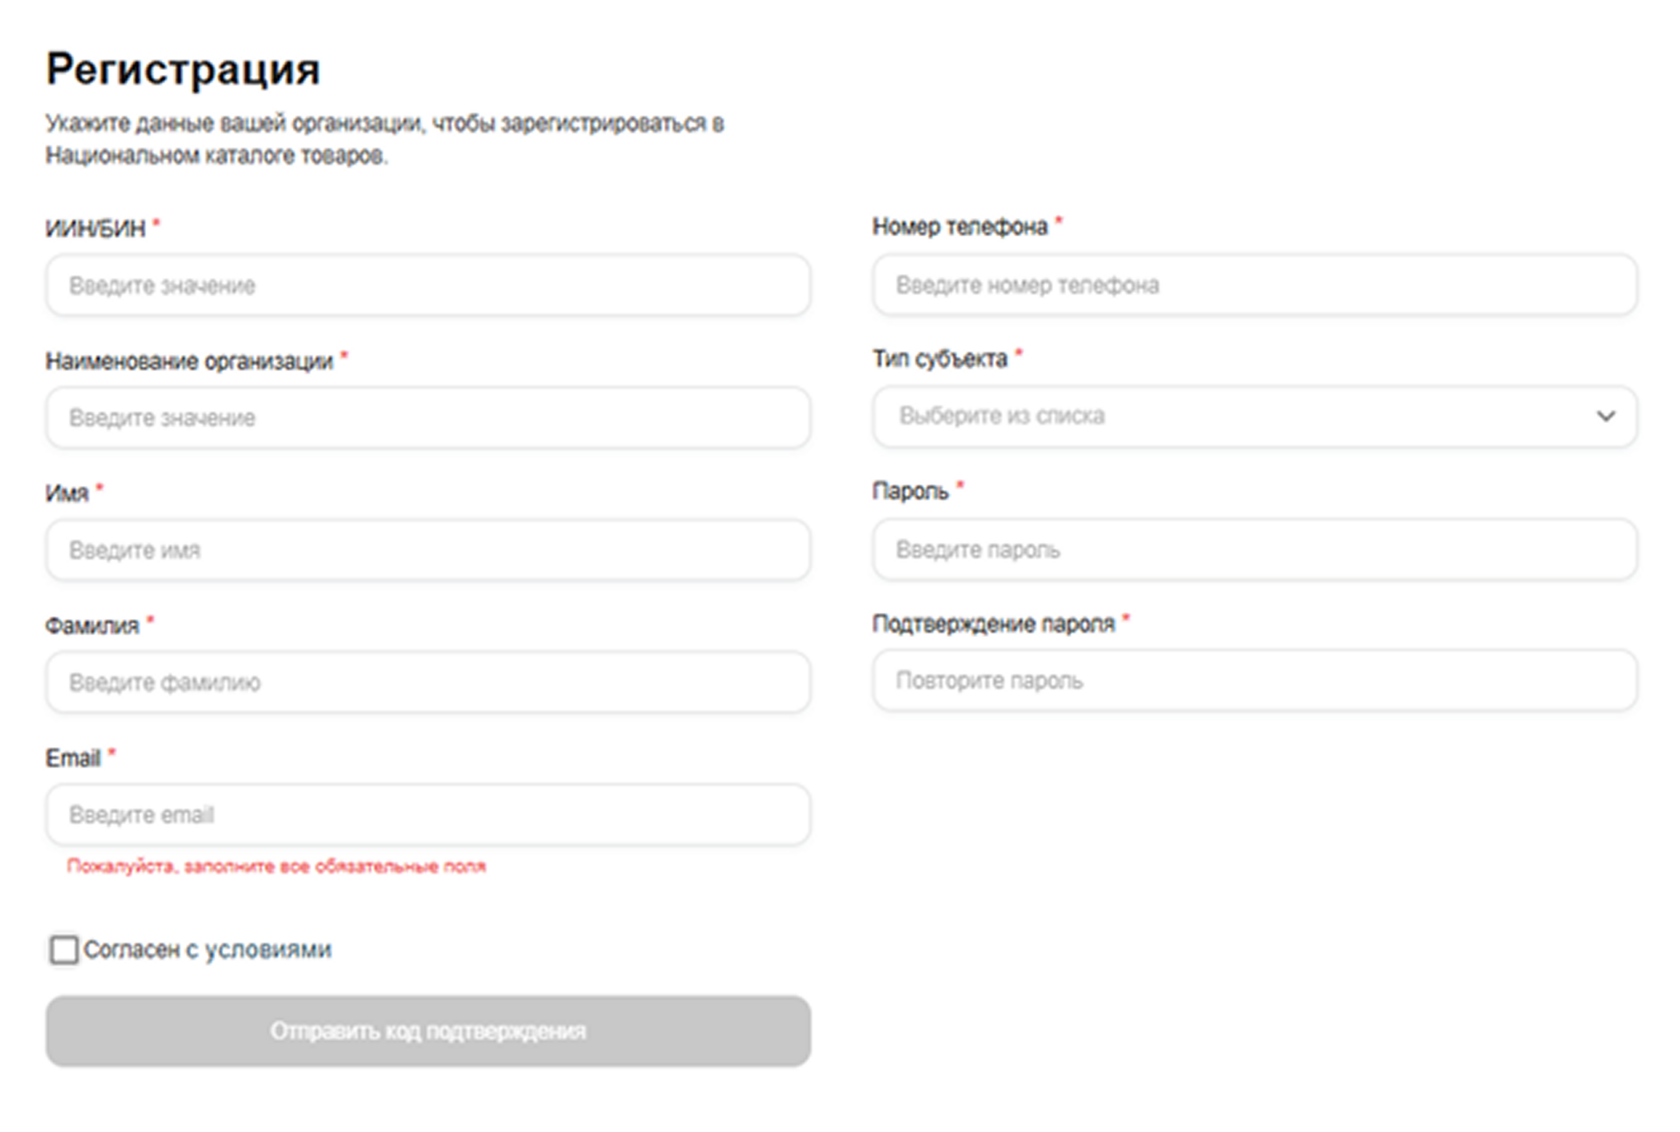Screen dimensions: 1680x1132
Task: Tick the Согласен с условиями checkbox
Action: coord(64,950)
